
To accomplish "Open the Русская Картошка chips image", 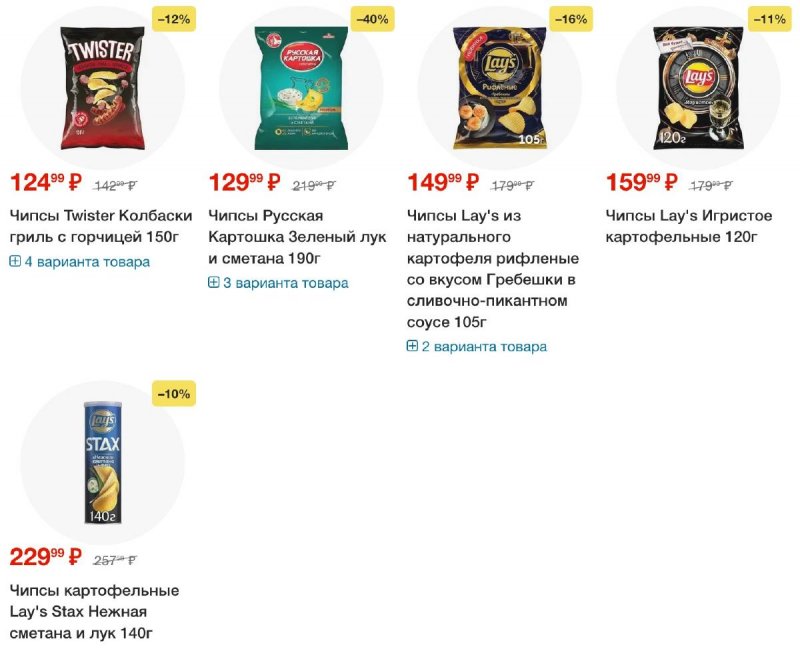I will [301, 88].
